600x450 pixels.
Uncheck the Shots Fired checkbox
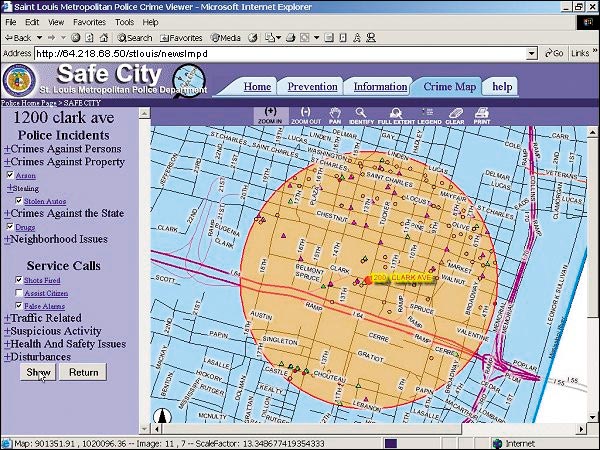pos(19,280)
